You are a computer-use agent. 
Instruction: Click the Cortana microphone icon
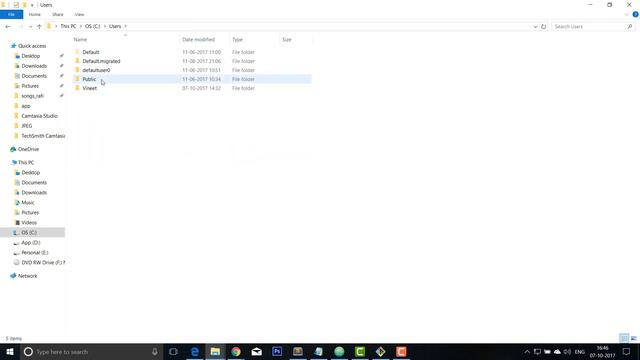(155, 351)
